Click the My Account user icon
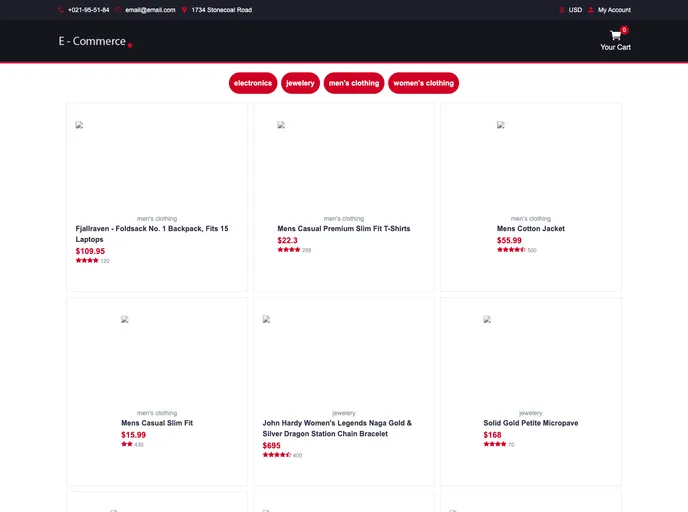 click(x=591, y=10)
